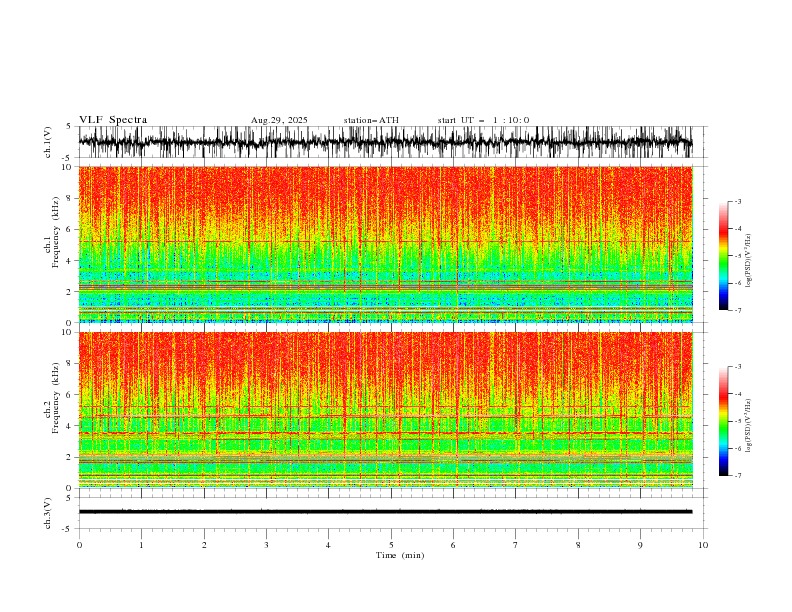Click inside the ch.2 spectrogram
The image size is (792, 612).
pos(386,410)
